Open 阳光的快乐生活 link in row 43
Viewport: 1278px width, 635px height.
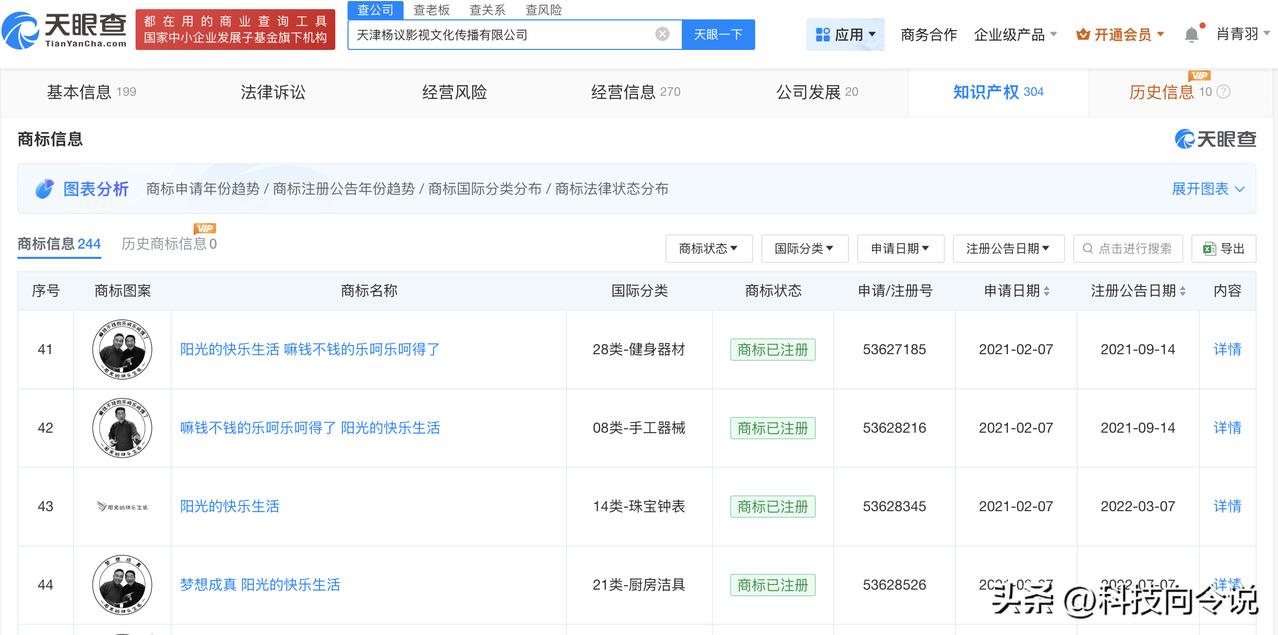230,507
